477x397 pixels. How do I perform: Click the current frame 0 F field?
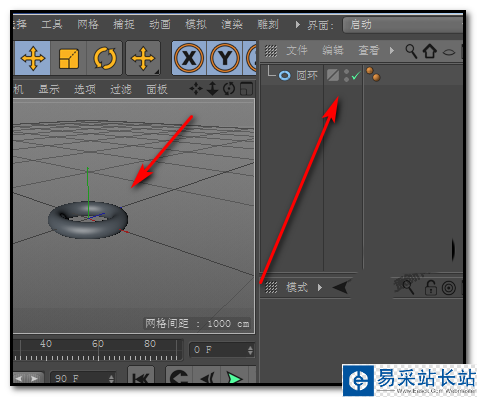point(222,350)
